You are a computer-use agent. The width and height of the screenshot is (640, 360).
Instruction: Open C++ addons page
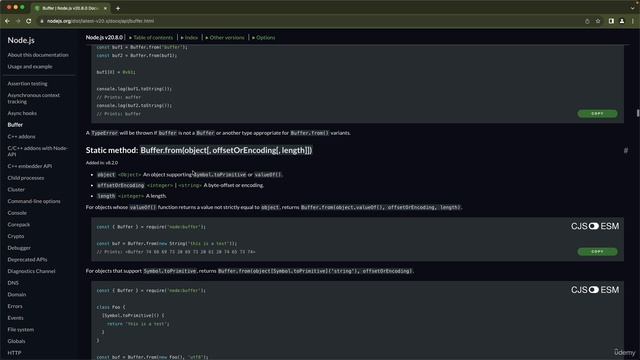[21, 137]
